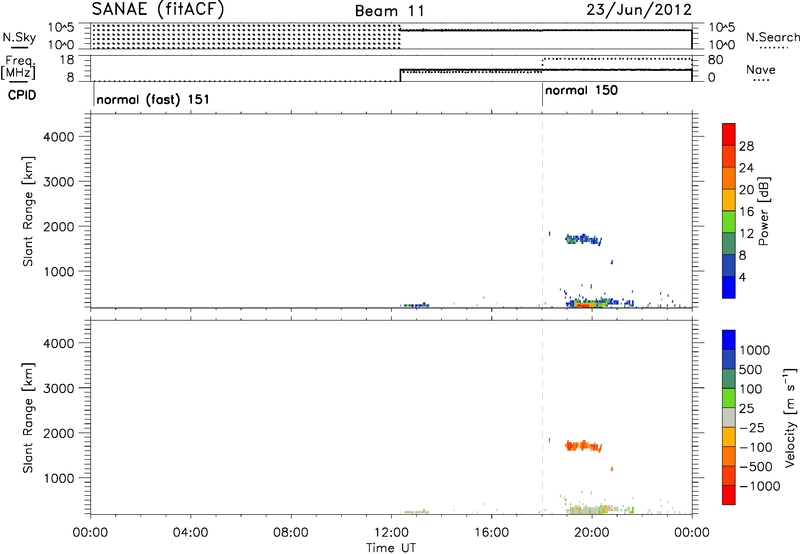Click the '12:00' time axis label

[x=390, y=532]
